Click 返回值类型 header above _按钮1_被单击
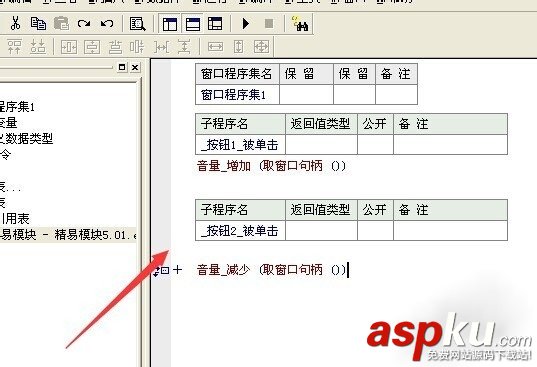The height and width of the screenshot is (367, 537). (321, 124)
